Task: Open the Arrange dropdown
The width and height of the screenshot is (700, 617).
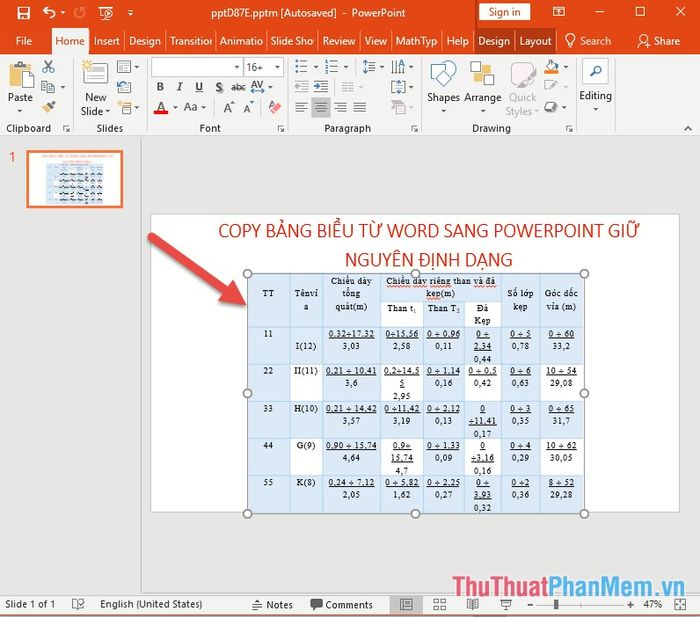Action: (483, 88)
